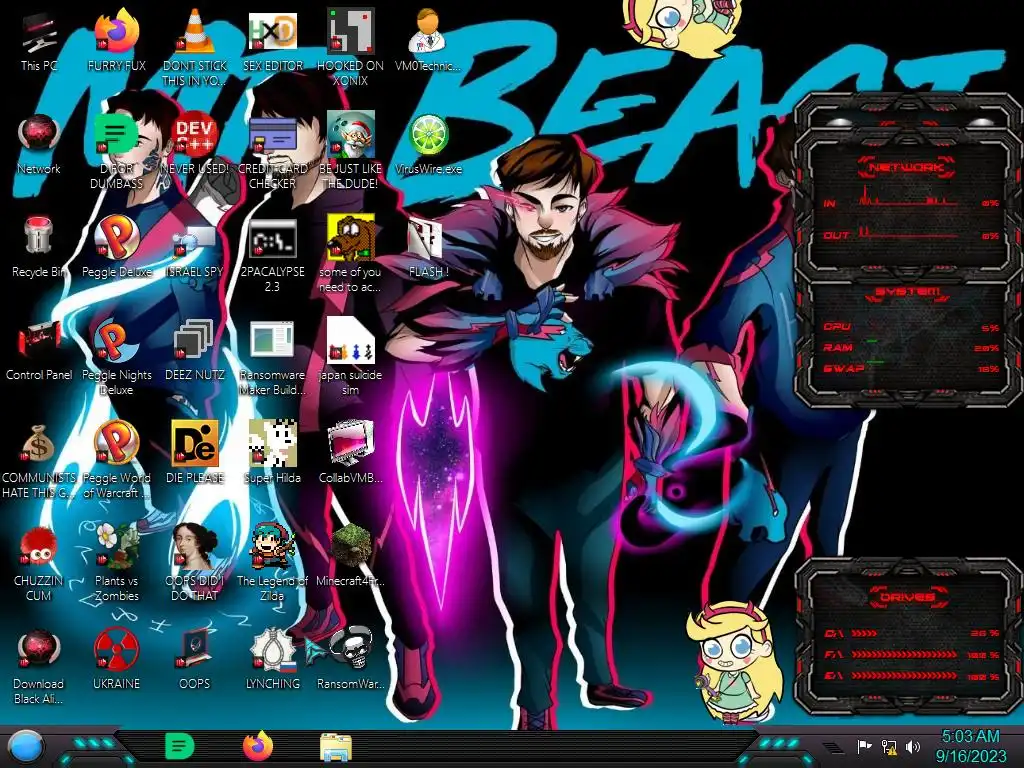Viewport: 1024px width, 768px height.
Task: Open File Explorer from the taskbar
Action: point(336,748)
